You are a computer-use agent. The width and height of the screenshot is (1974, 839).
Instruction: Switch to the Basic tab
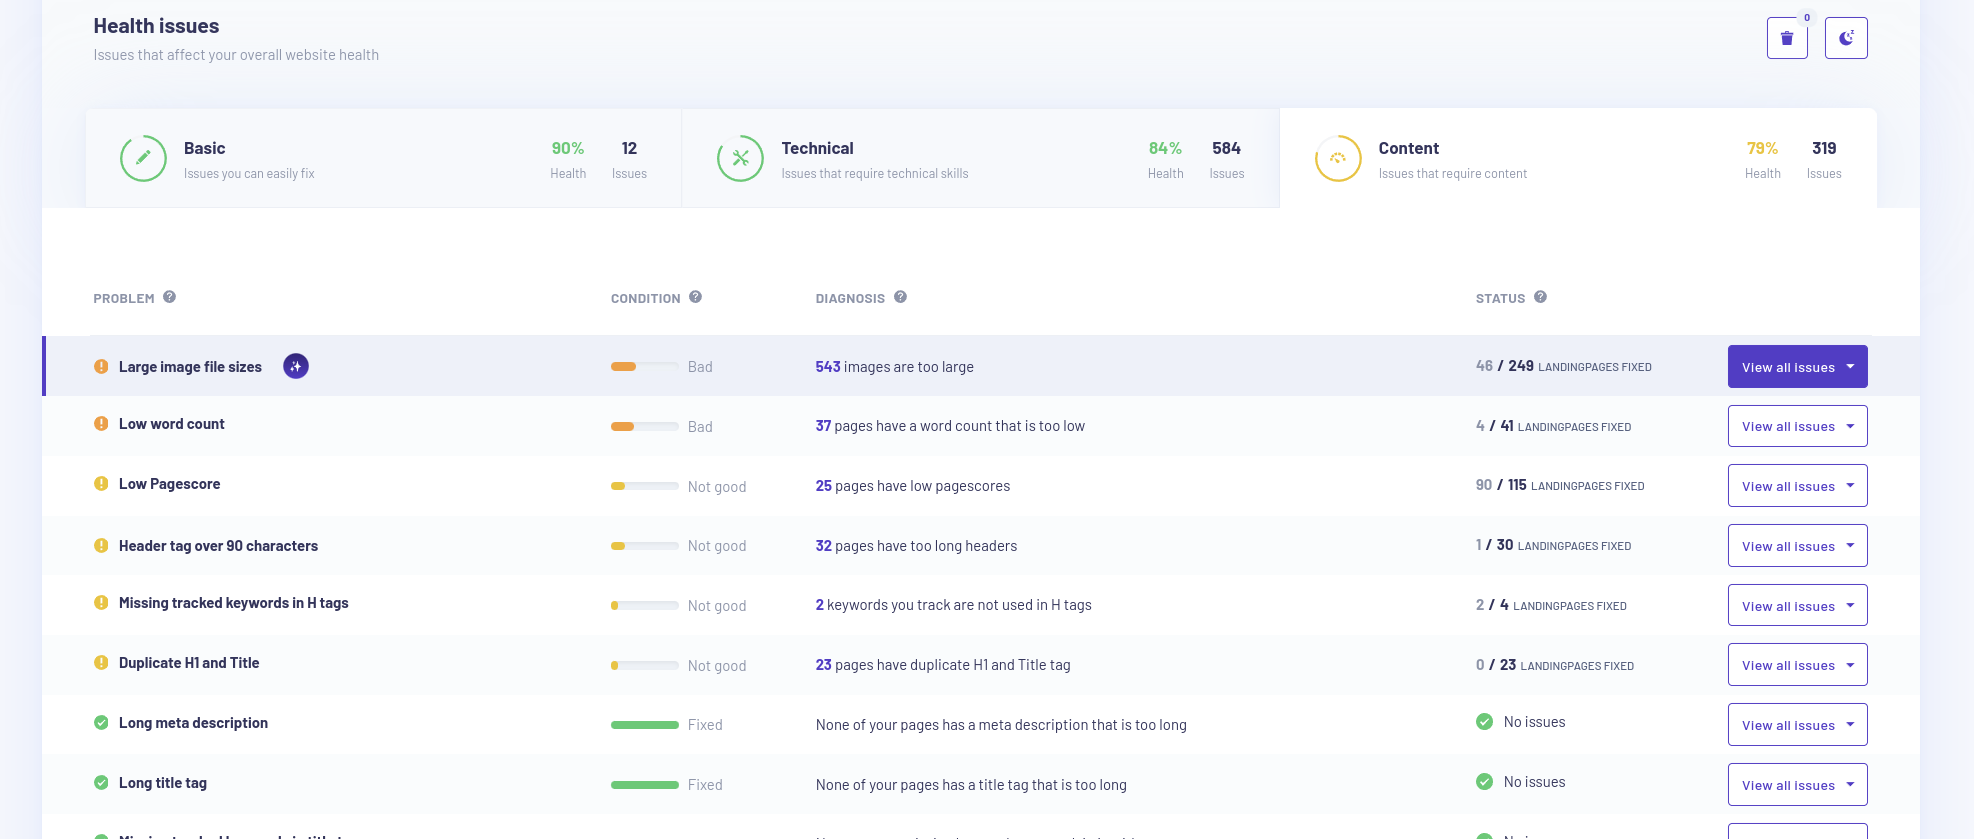point(383,158)
